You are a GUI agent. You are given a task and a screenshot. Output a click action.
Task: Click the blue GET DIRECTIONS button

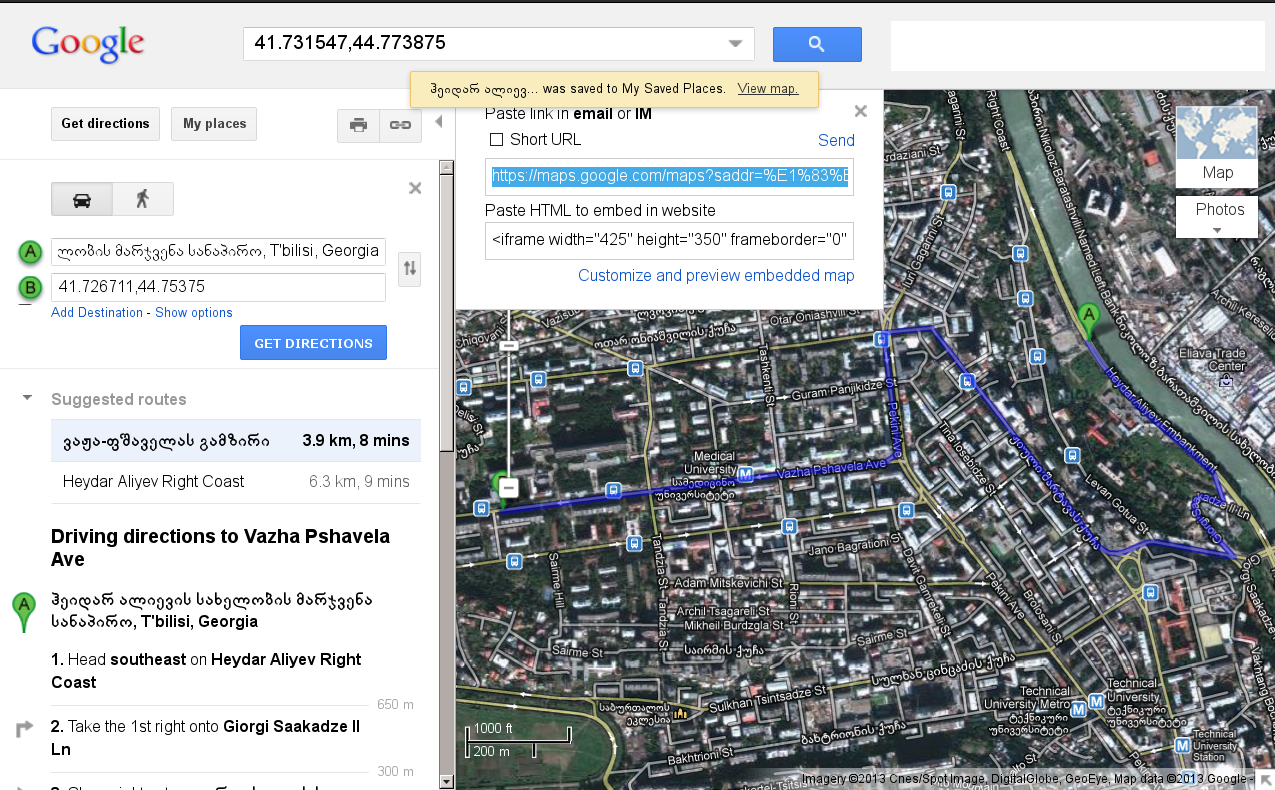(x=313, y=343)
